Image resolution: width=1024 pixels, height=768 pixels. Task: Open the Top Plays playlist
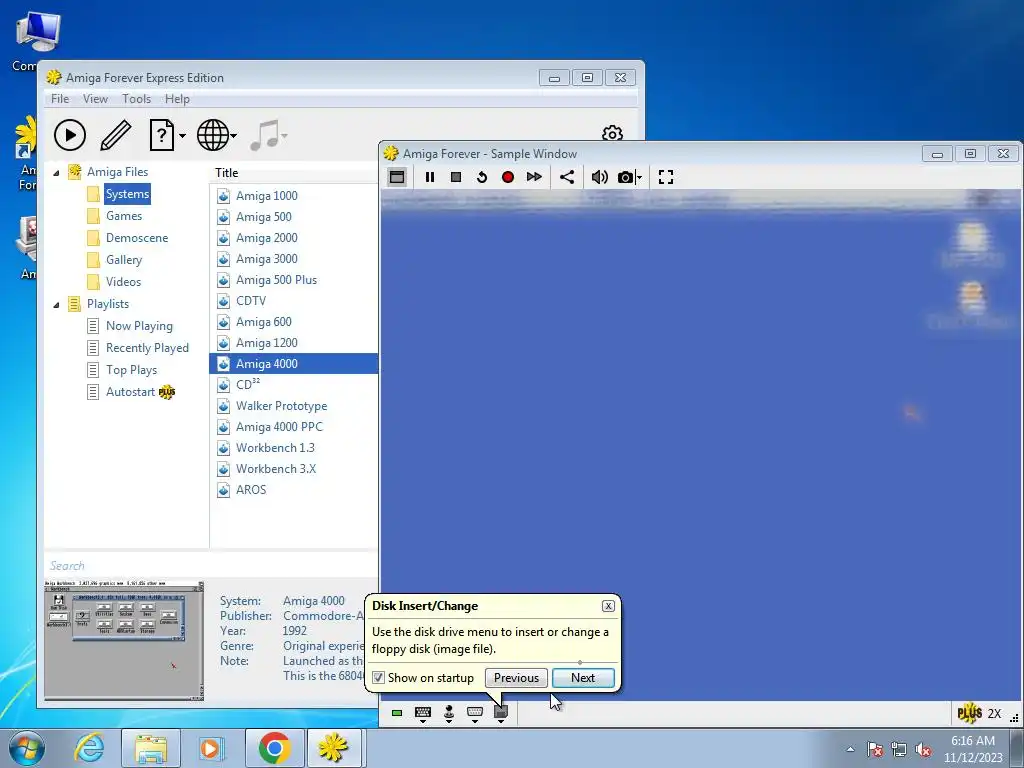pyautogui.click(x=131, y=370)
